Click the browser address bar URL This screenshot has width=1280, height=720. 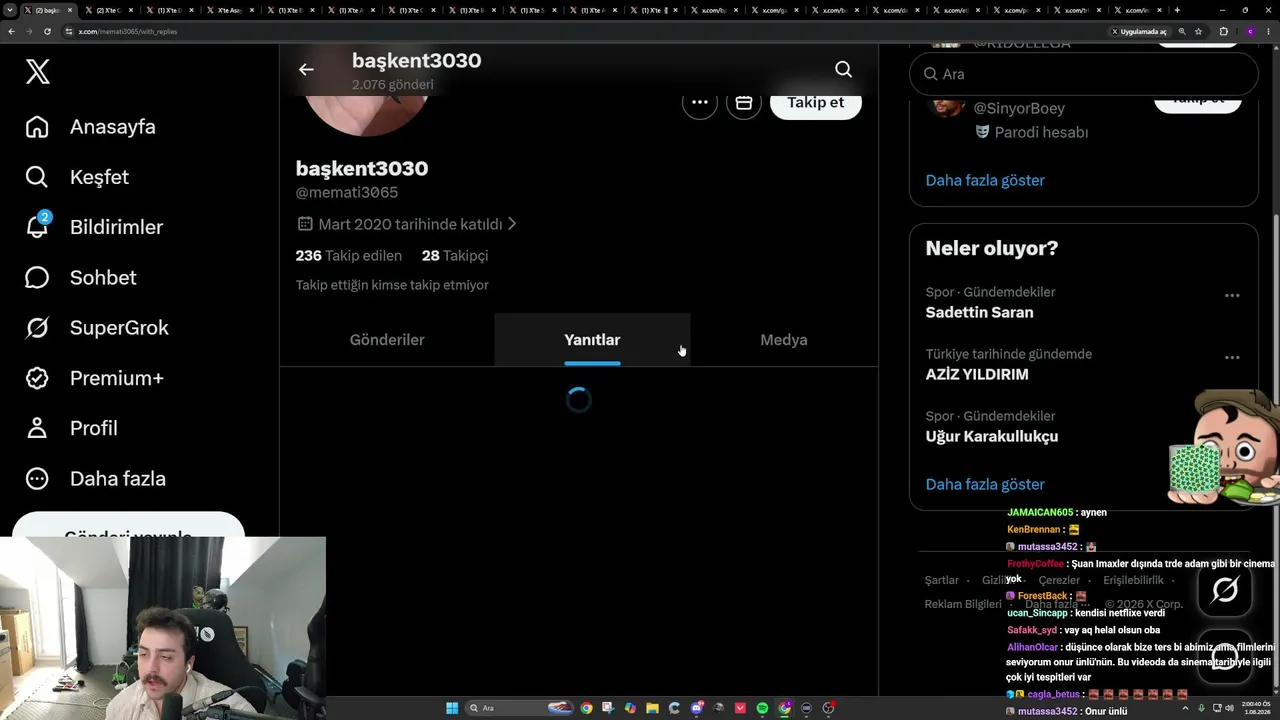[x=128, y=31]
